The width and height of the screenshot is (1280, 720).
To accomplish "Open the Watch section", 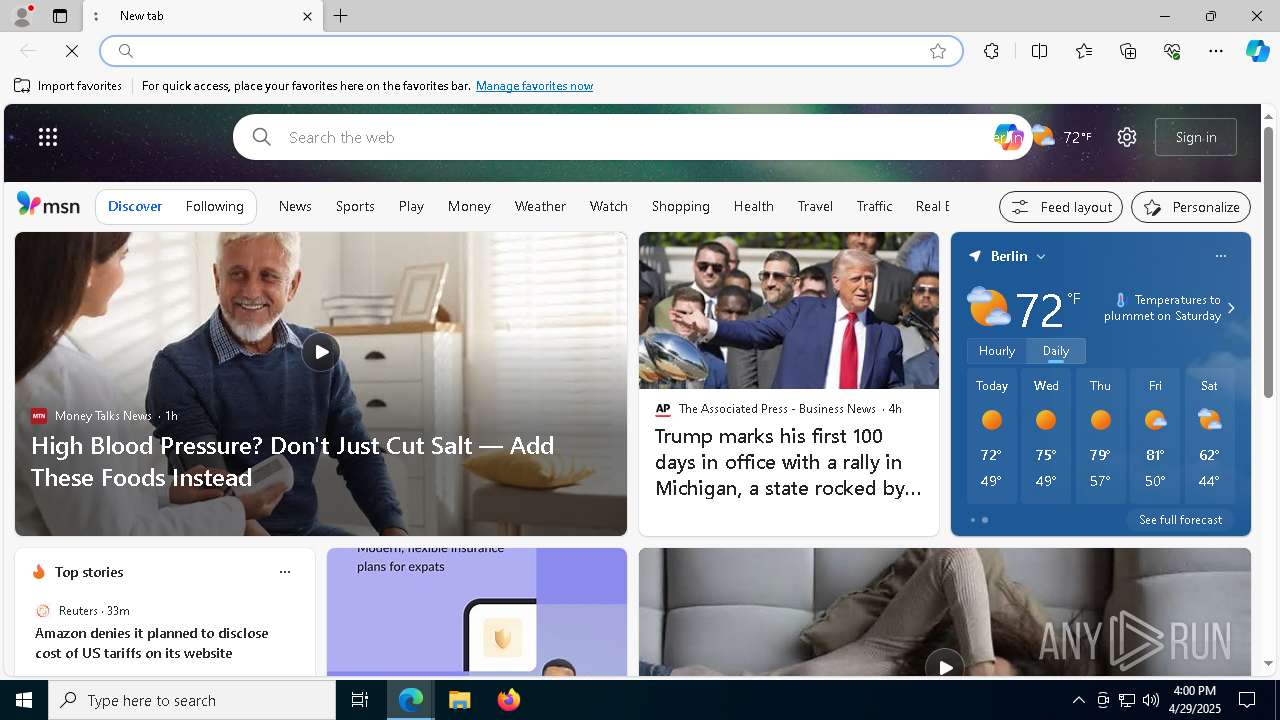I will [x=608, y=206].
